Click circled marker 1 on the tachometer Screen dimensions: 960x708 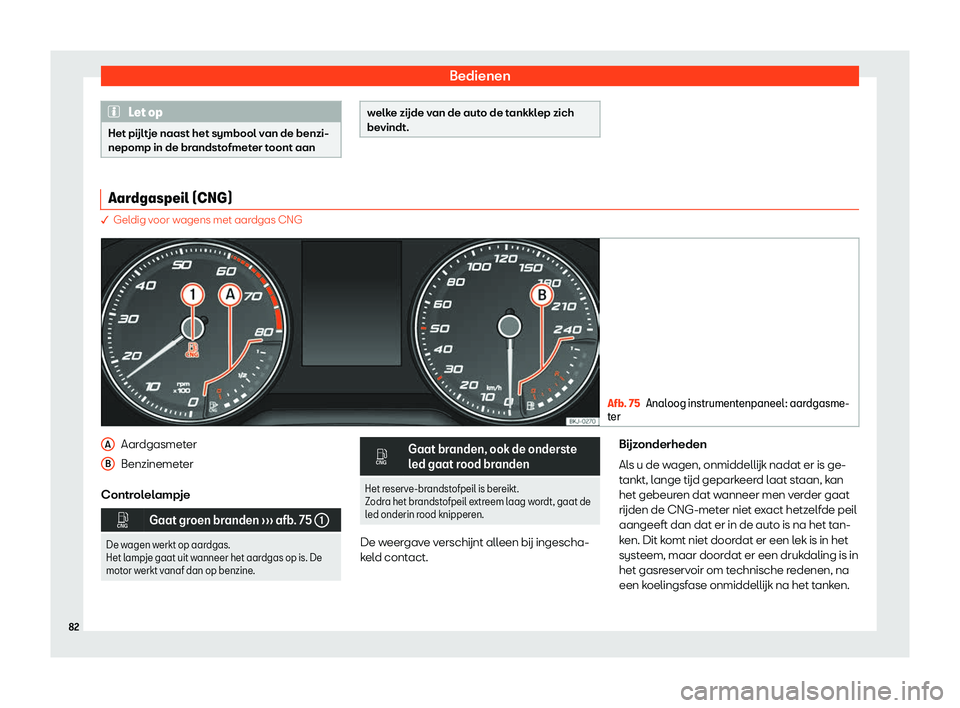tap(192, 295)
